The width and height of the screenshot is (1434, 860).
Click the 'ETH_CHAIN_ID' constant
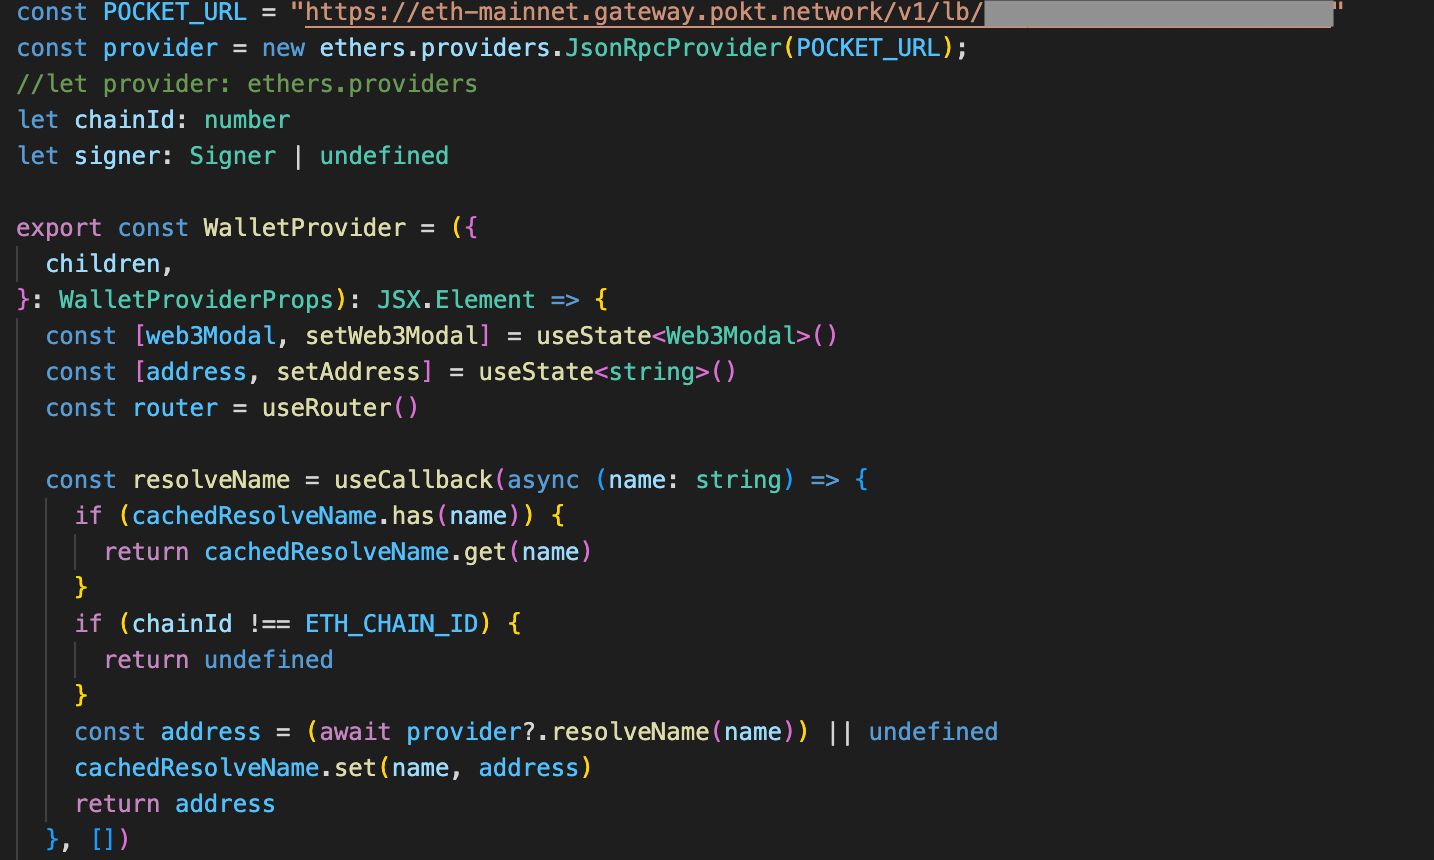click(x=391, y=624)
